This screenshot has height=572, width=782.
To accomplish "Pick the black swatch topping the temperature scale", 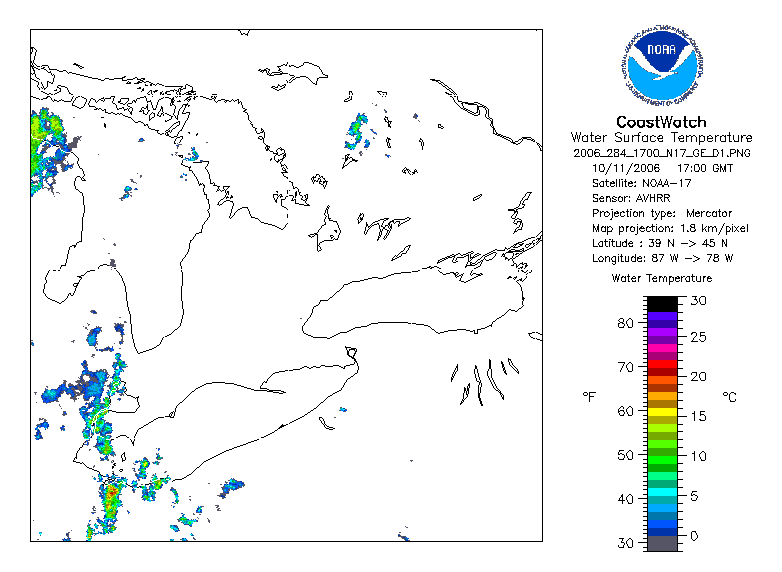I will (663, 304).
